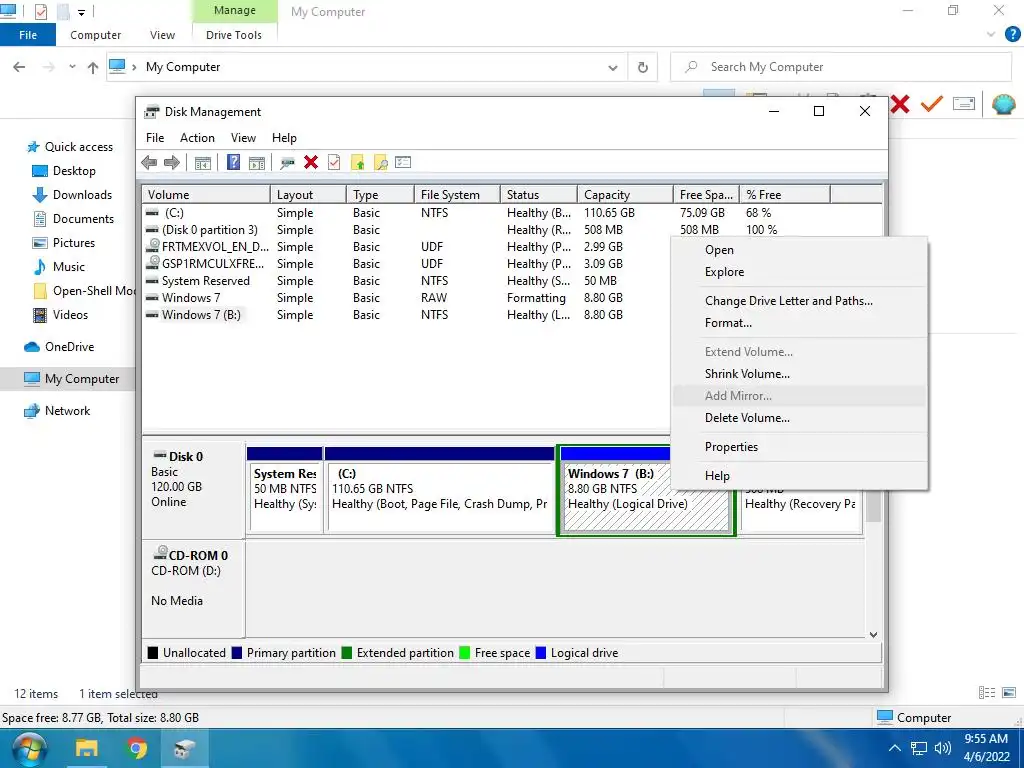
Task: Click the red X icon in Explorer toolbar
Action: point(900,104)
